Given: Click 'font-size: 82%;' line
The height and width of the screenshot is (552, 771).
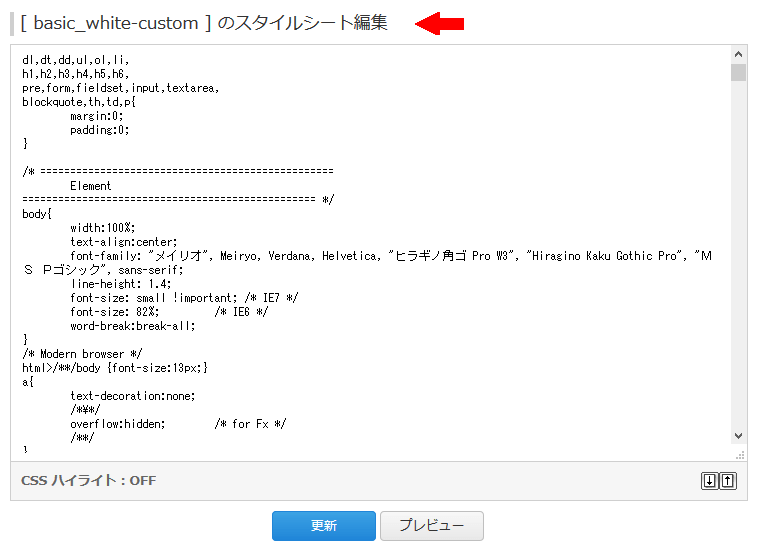Looking at the screenshot, I should click(115, 312).
